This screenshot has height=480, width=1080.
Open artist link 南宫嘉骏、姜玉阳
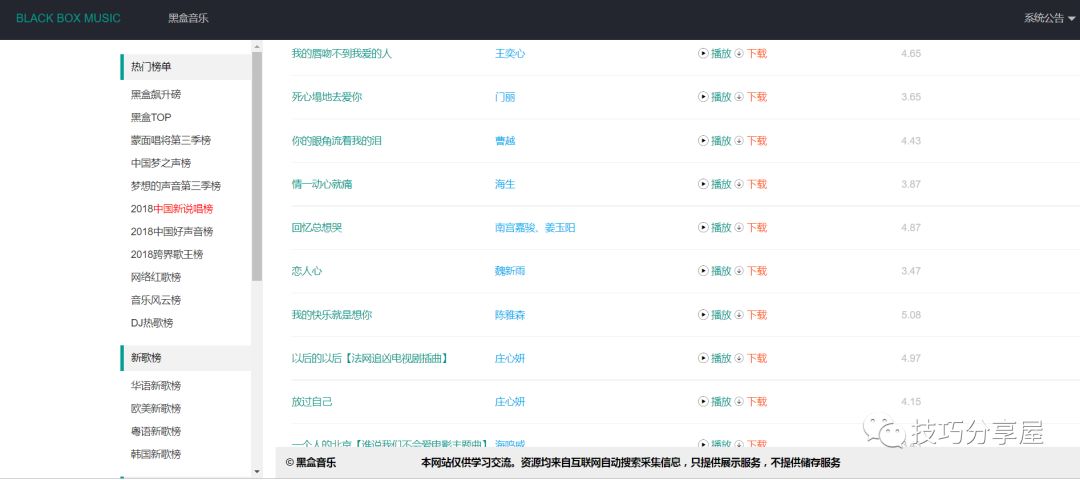pyautogui.click(x=535, y=227)
